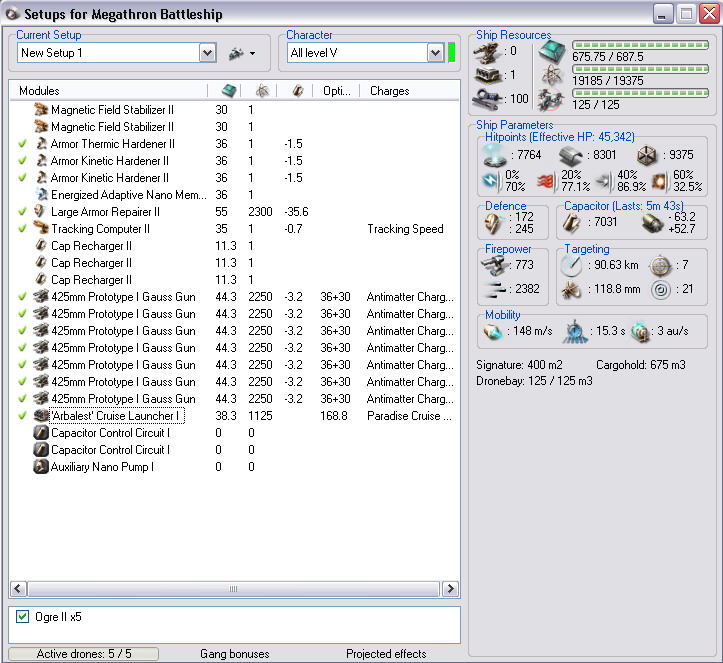Screen dimensions: 723x663
Task: Click the powergrid usage progress bar
Action: [640, 69]
